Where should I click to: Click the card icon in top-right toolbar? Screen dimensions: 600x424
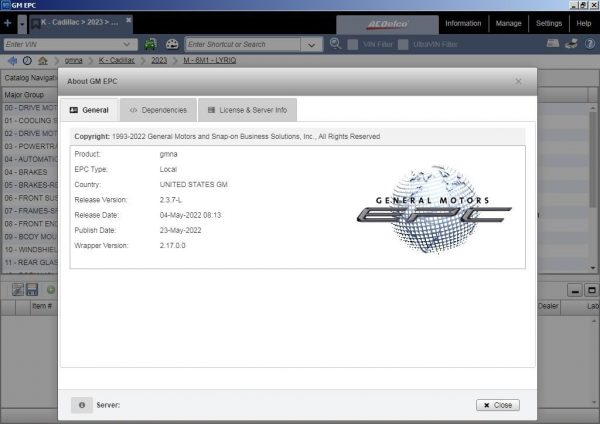pyautogui.click(x=553, y=44)
